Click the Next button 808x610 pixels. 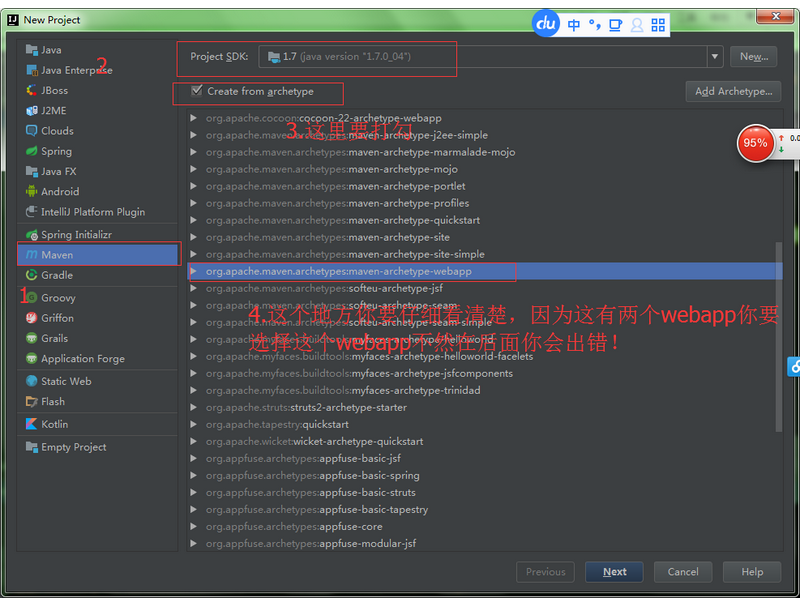614,572
